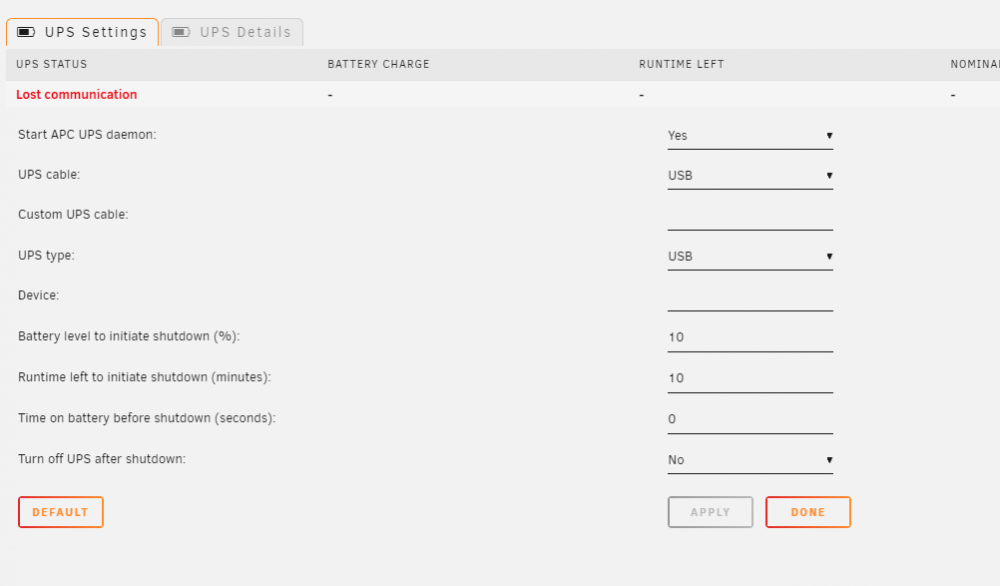
Task: Click the Turn off UPS after shutdown label
Action: pos(102,458)
